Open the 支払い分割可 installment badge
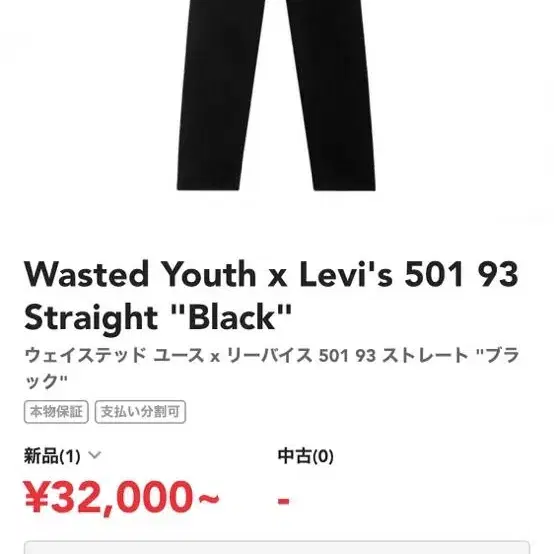The height and width of the screenshot is (554, 554). coord(140,412)
